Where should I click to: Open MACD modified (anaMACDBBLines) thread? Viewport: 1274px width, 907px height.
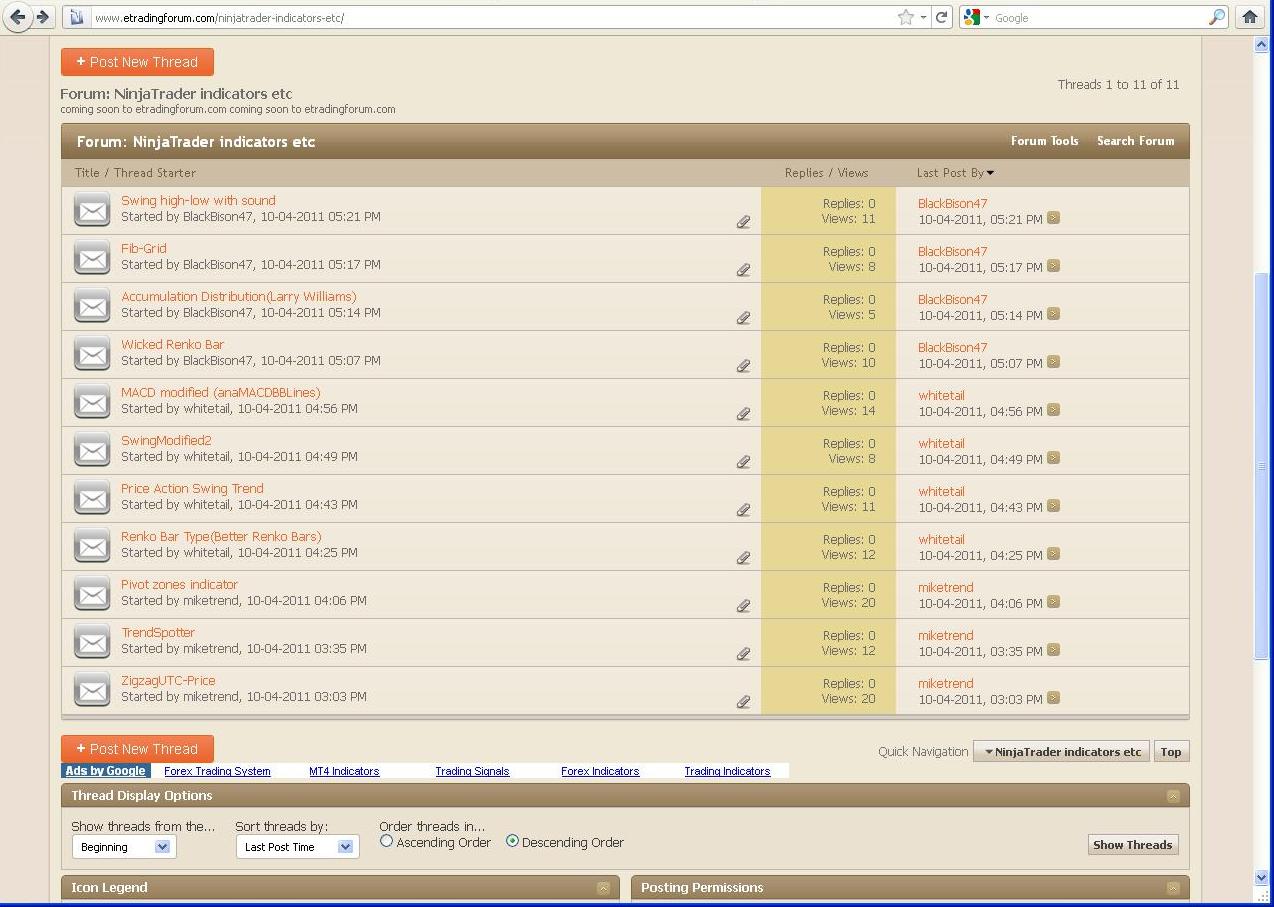click(x=221, y=392)
